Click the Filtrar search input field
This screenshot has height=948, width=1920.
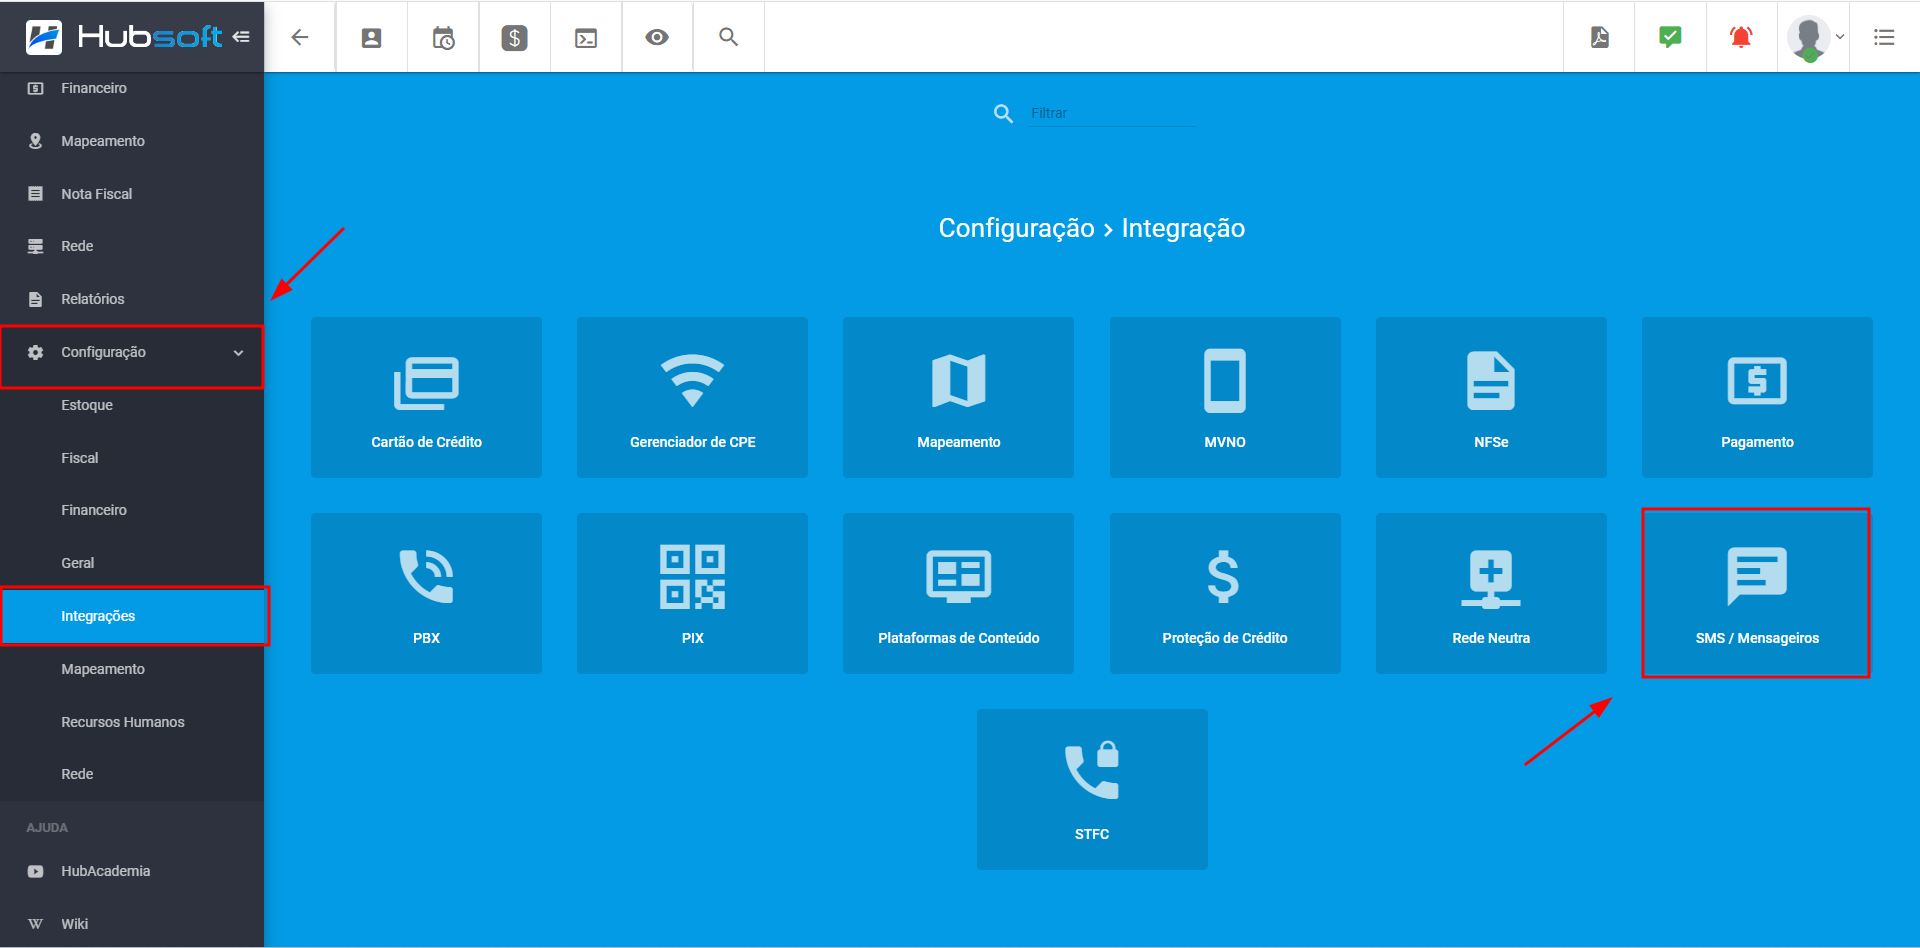click(1112, 113)
